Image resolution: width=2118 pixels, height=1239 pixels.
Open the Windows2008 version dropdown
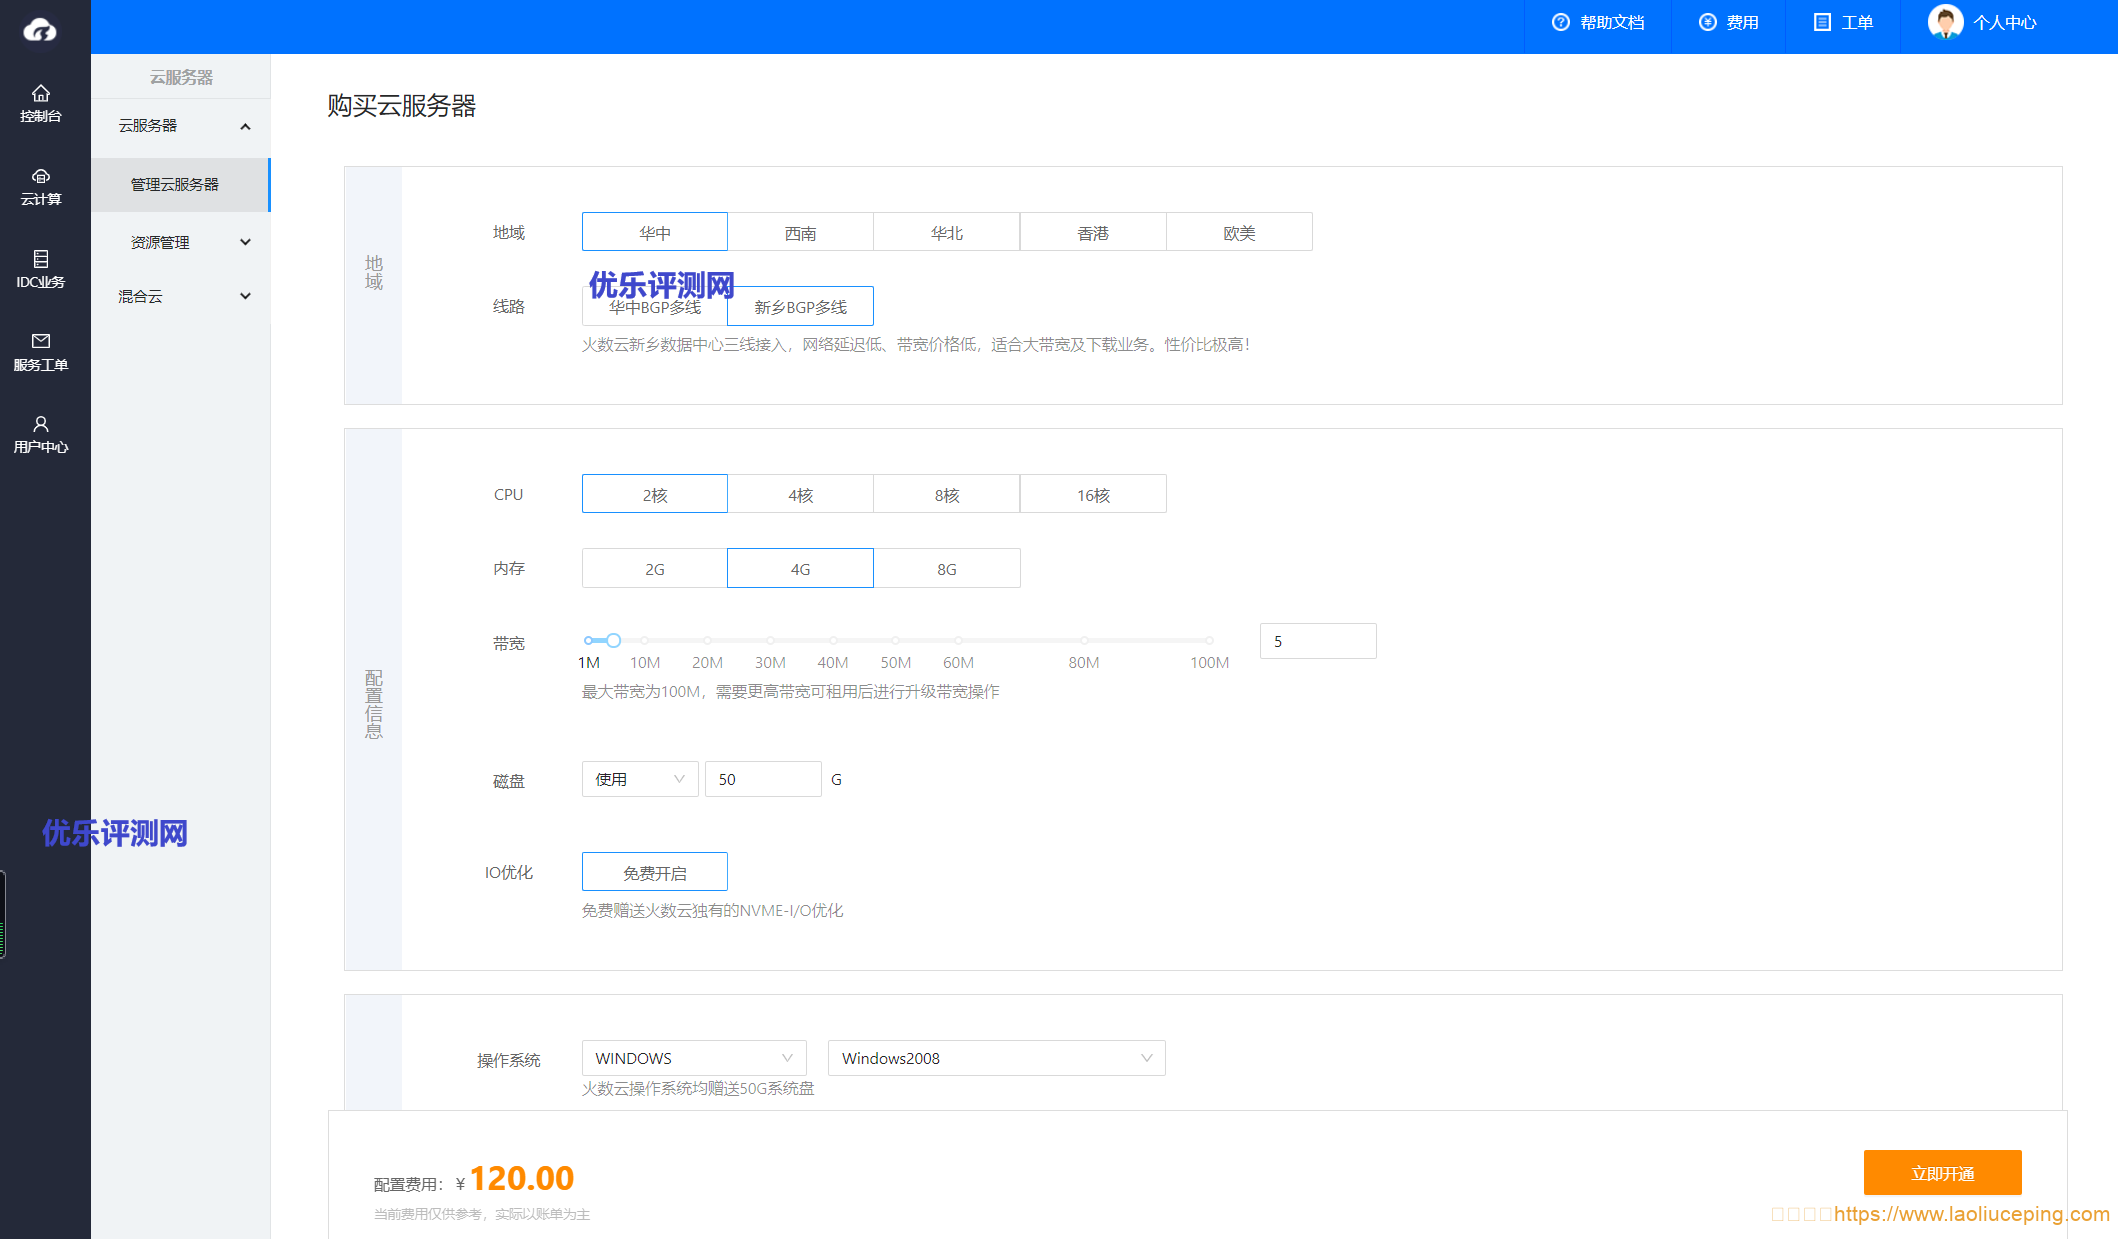[x=996, y=1058]
